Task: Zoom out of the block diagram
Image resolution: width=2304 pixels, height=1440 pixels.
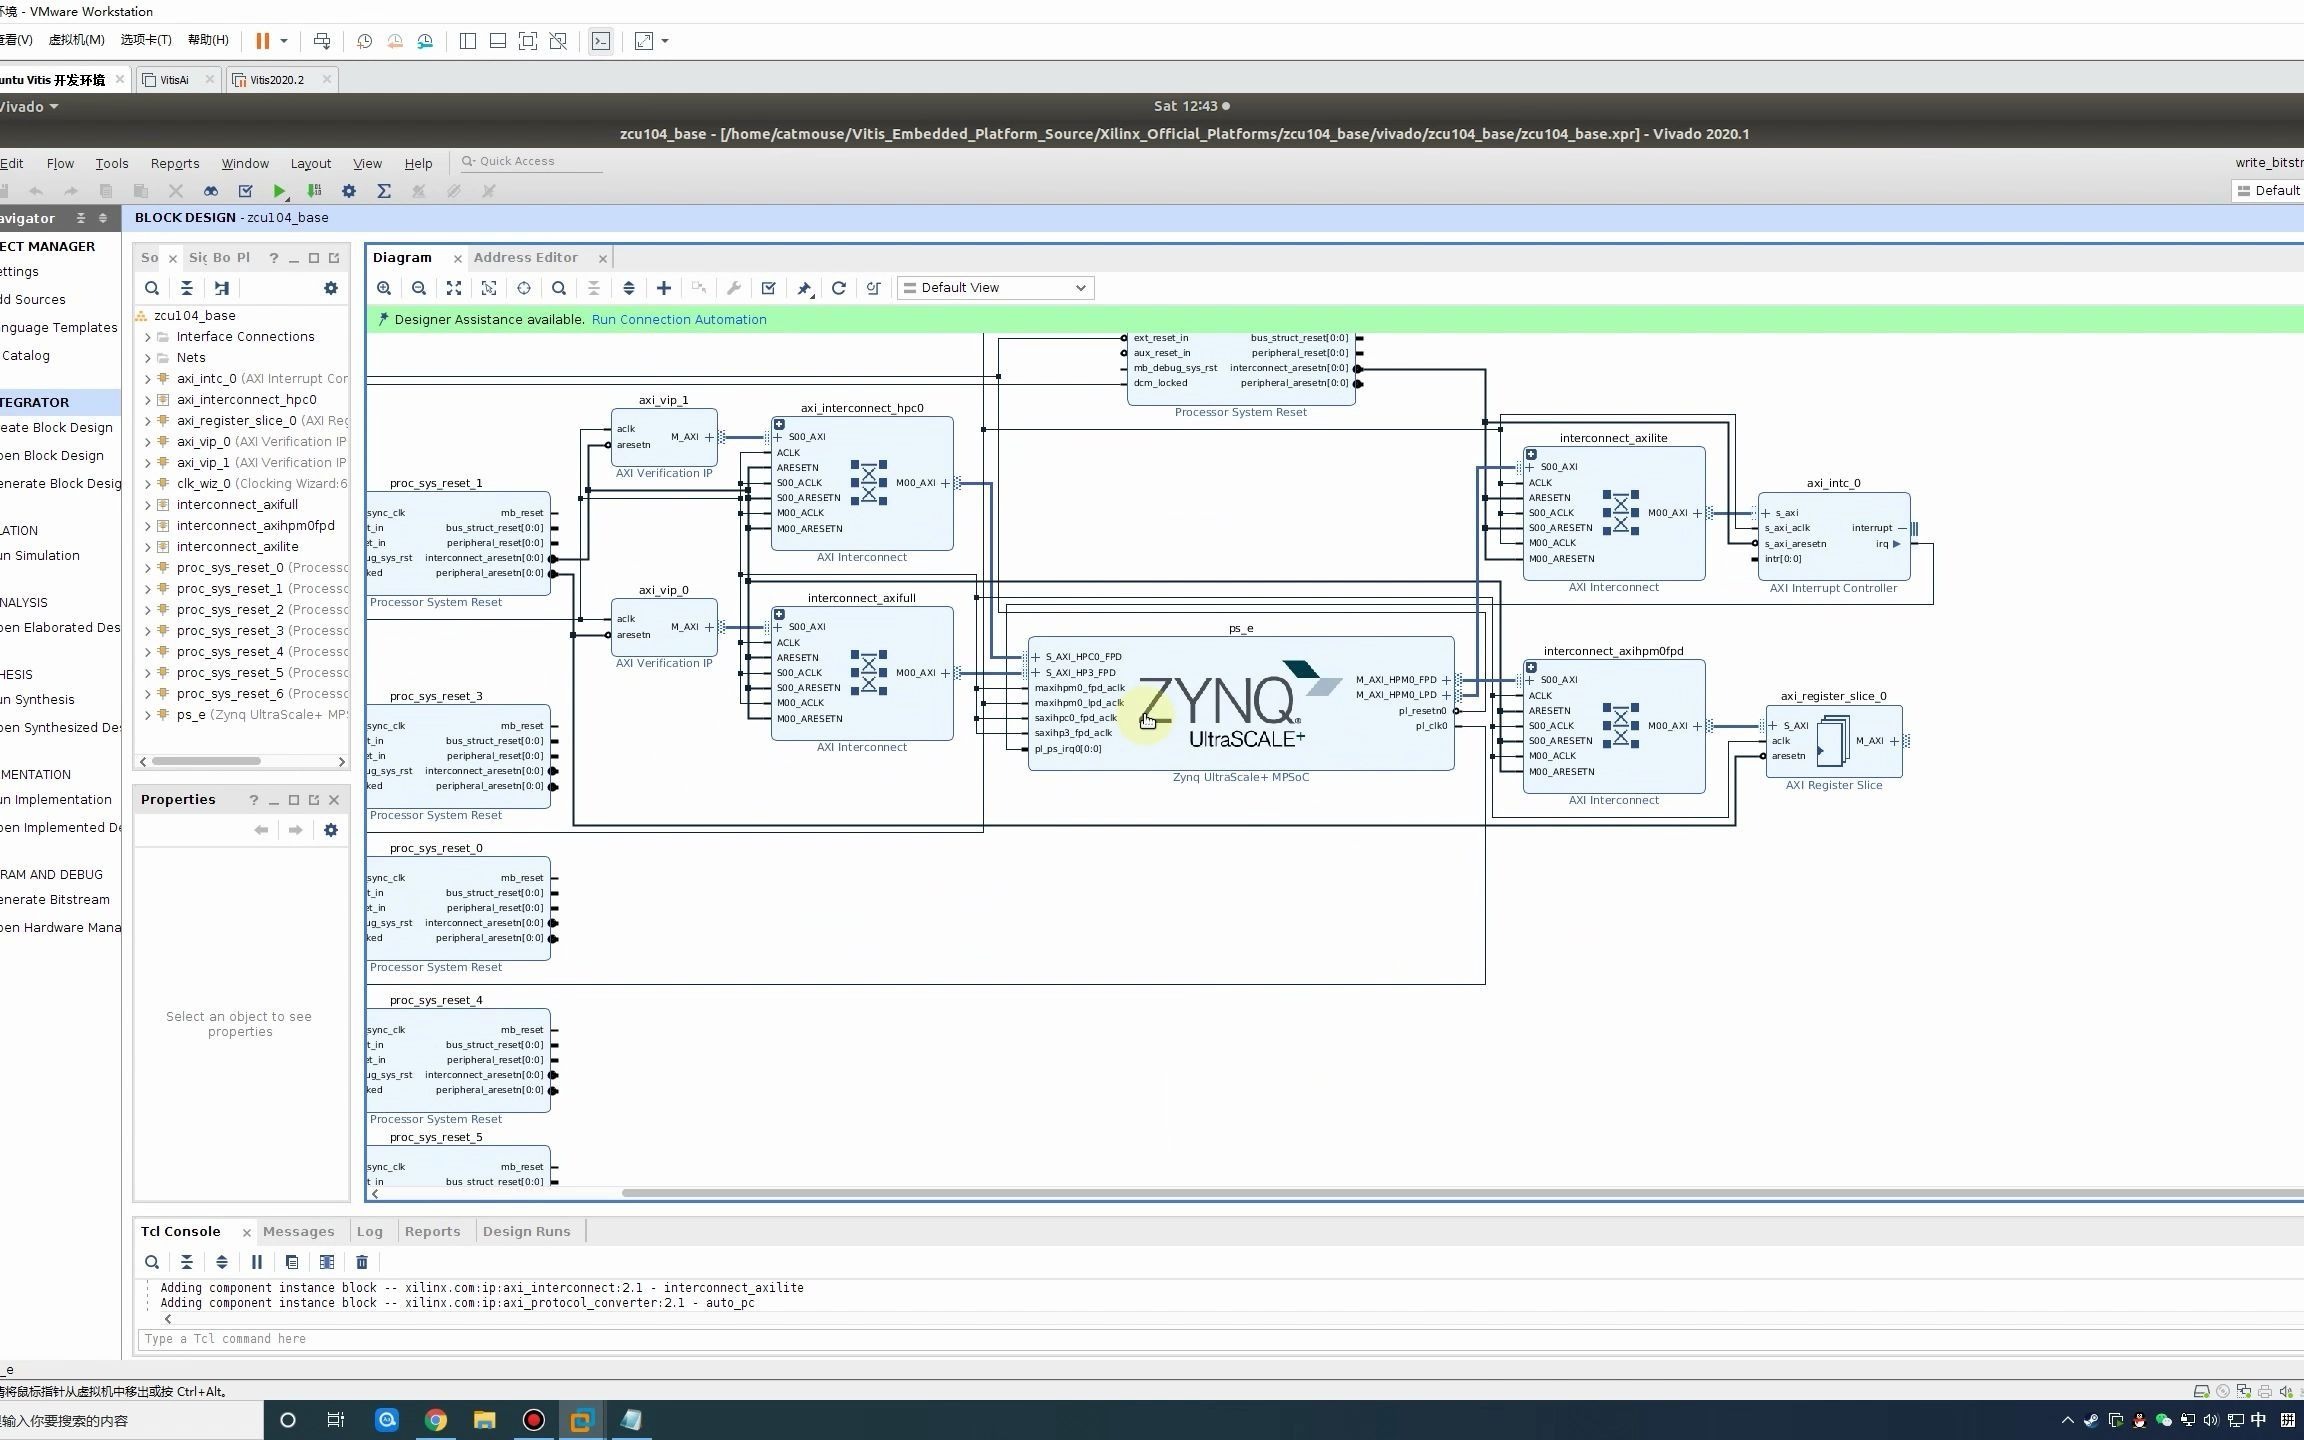Action: [x=419, y=288]
